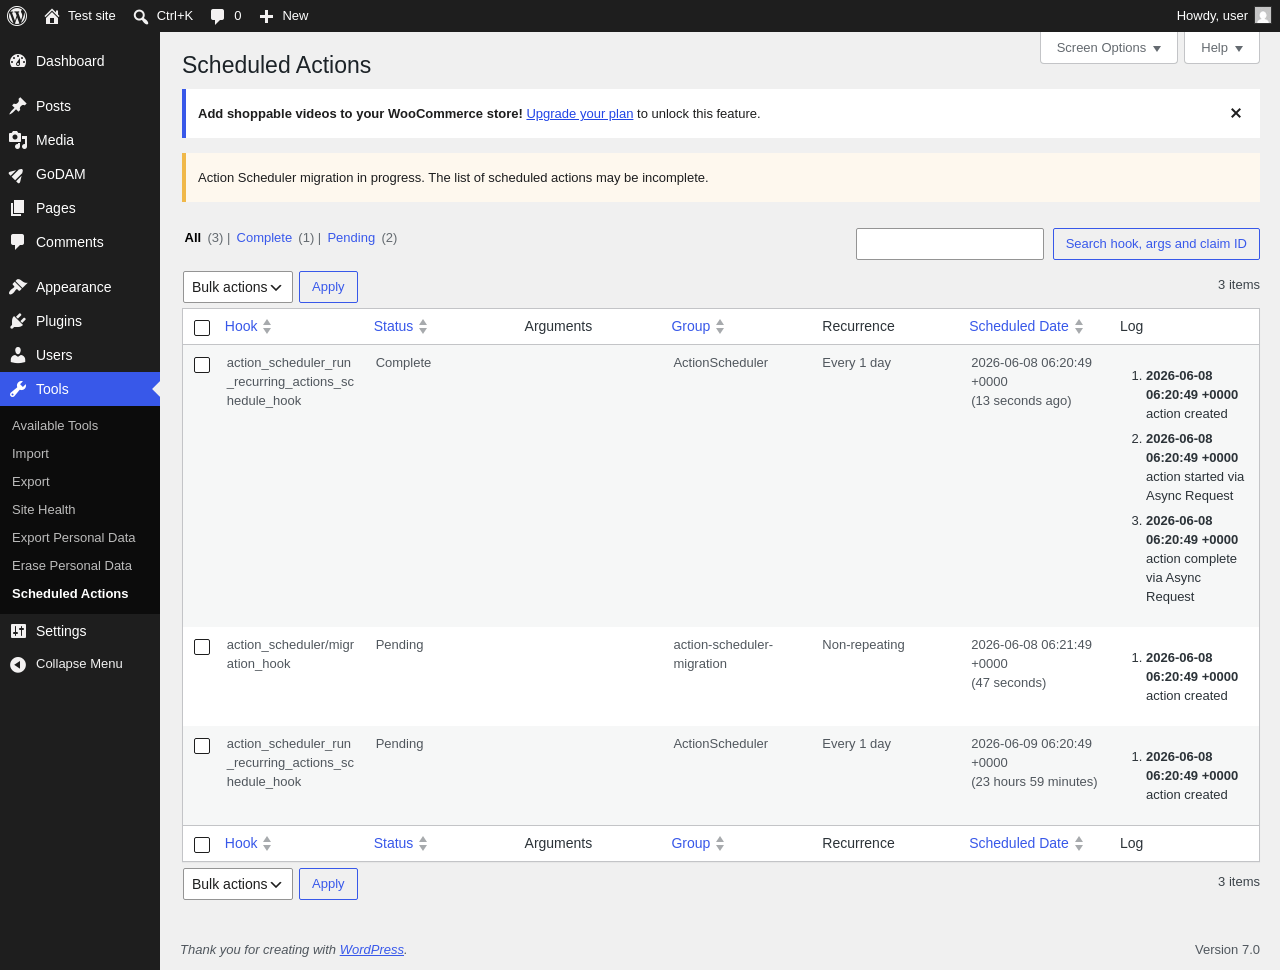Click the action-scheduler-migration group text
This screenshot has width=1280, height=970.
tap(723, 654)
